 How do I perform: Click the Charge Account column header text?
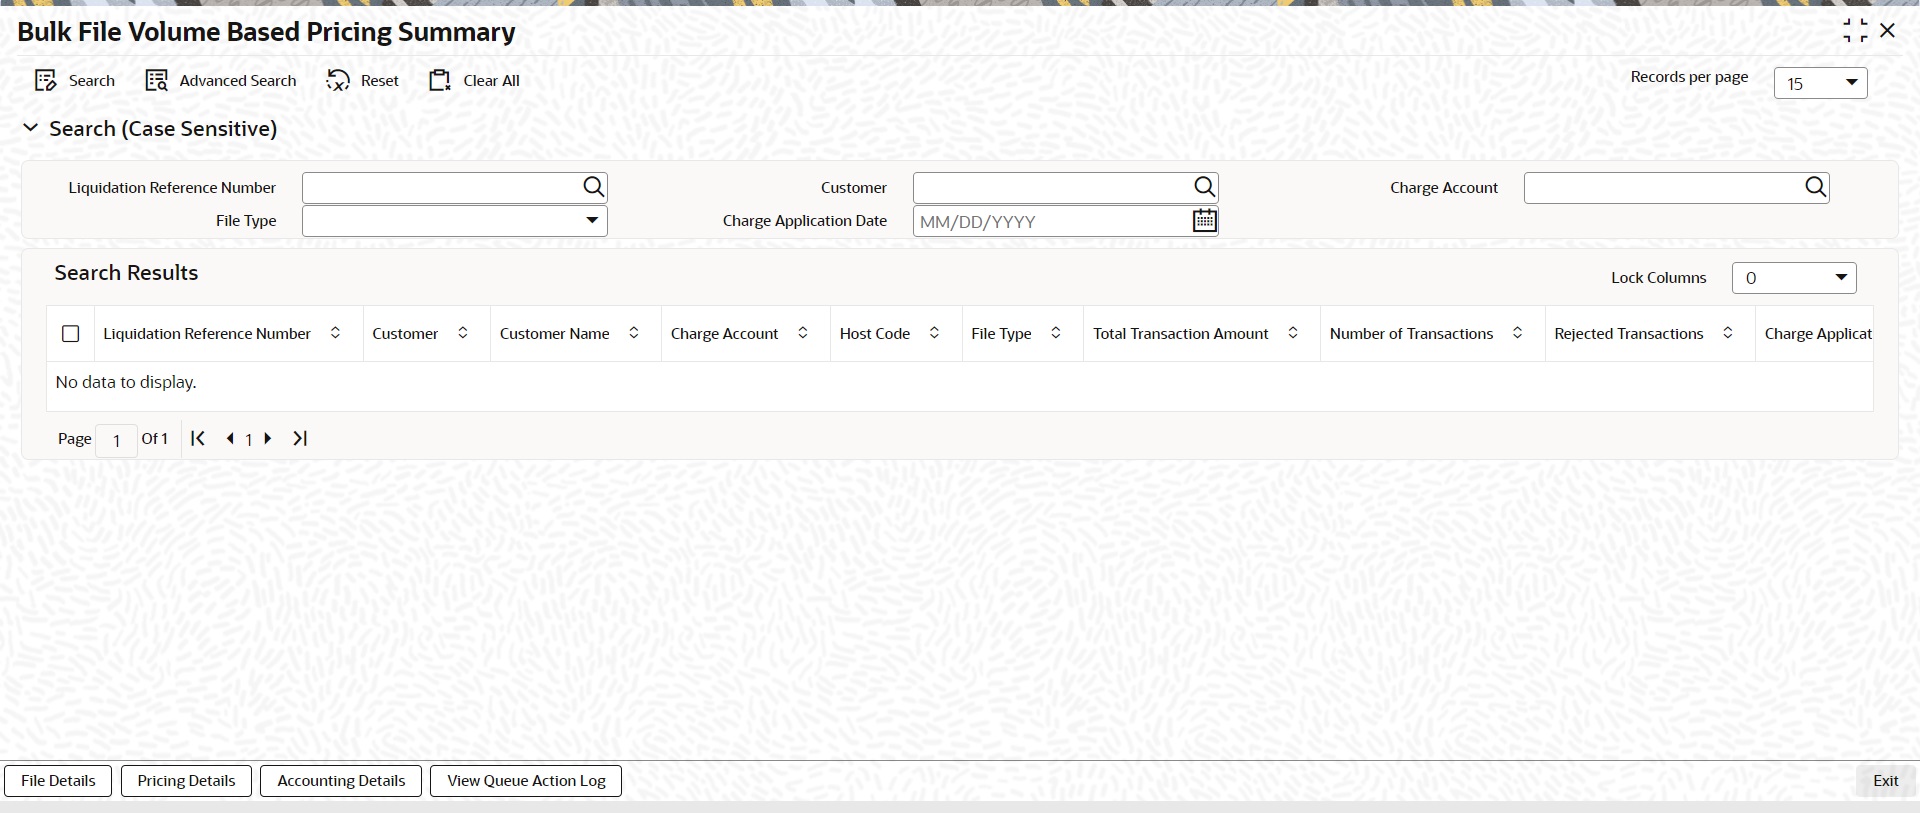pyautogui.click(x=724, y=334)
